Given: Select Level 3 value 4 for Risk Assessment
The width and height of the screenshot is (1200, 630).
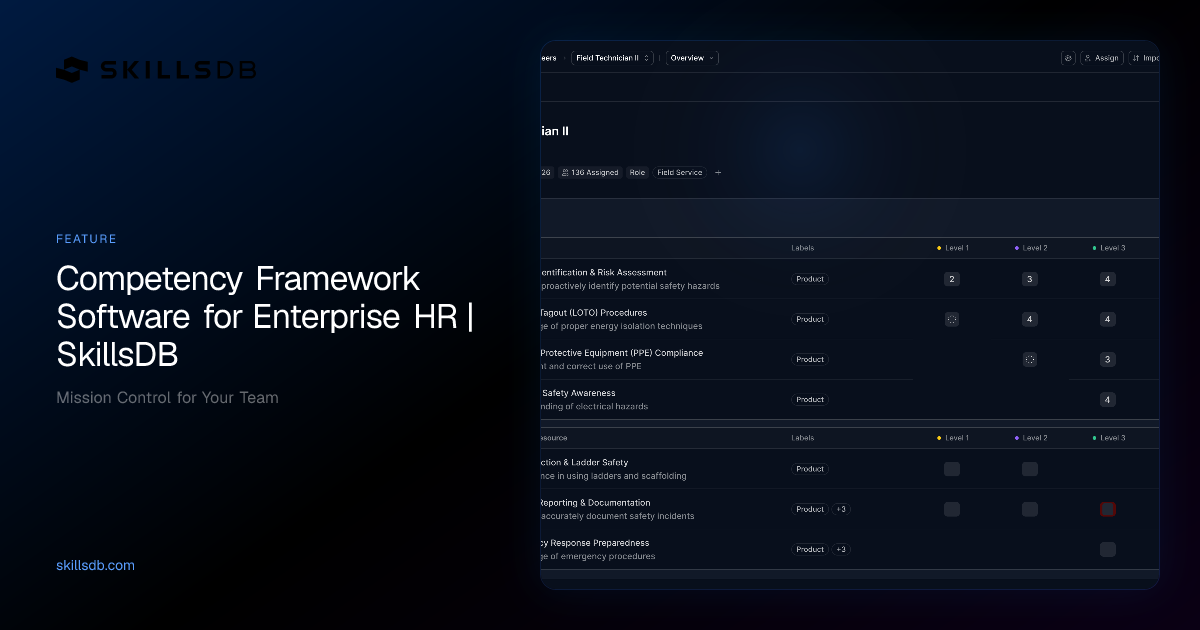Looking at the screenshot, I should [x=1108, y=279].
